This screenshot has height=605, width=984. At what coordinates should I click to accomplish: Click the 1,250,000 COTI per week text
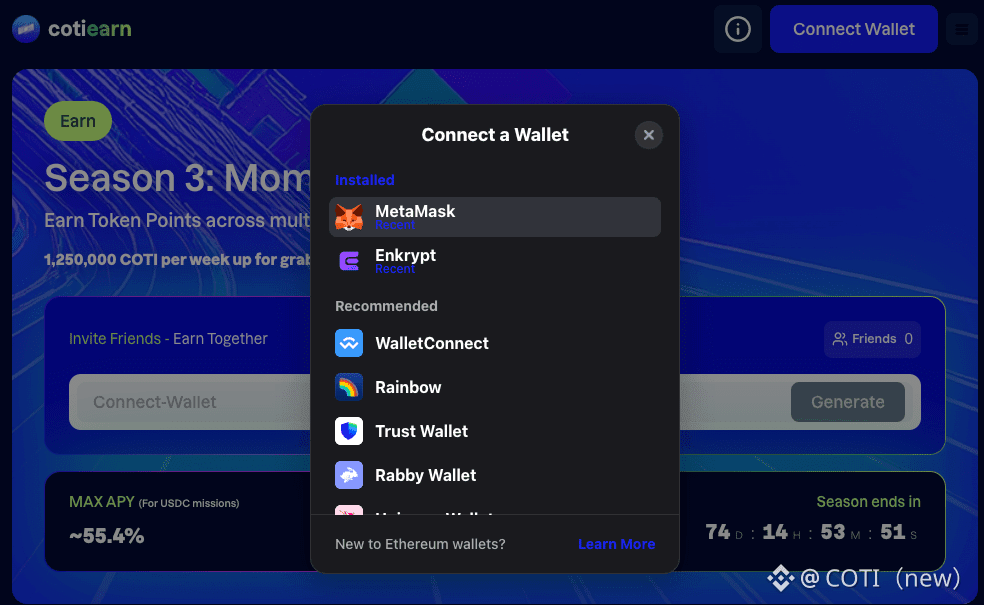pos(178,260)
